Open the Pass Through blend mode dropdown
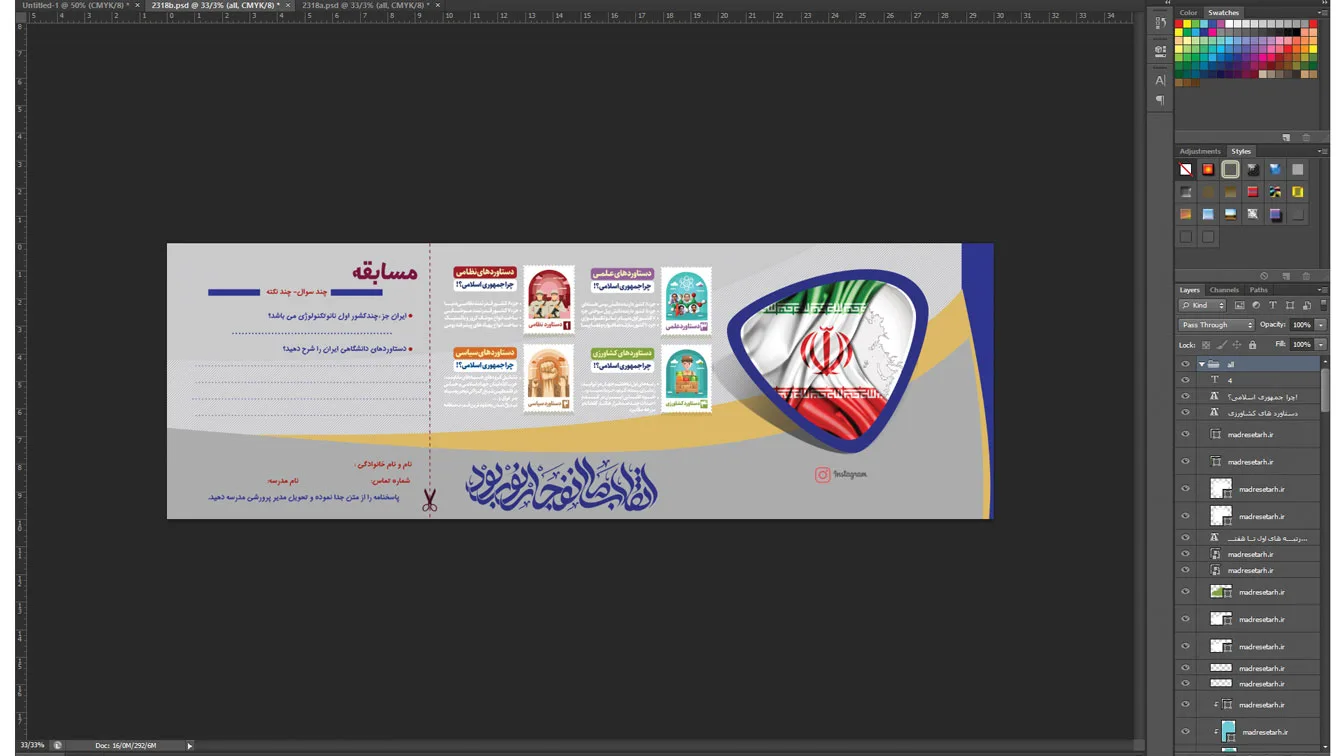This screenshot has height=756, width=1344. coord(1216,325)
